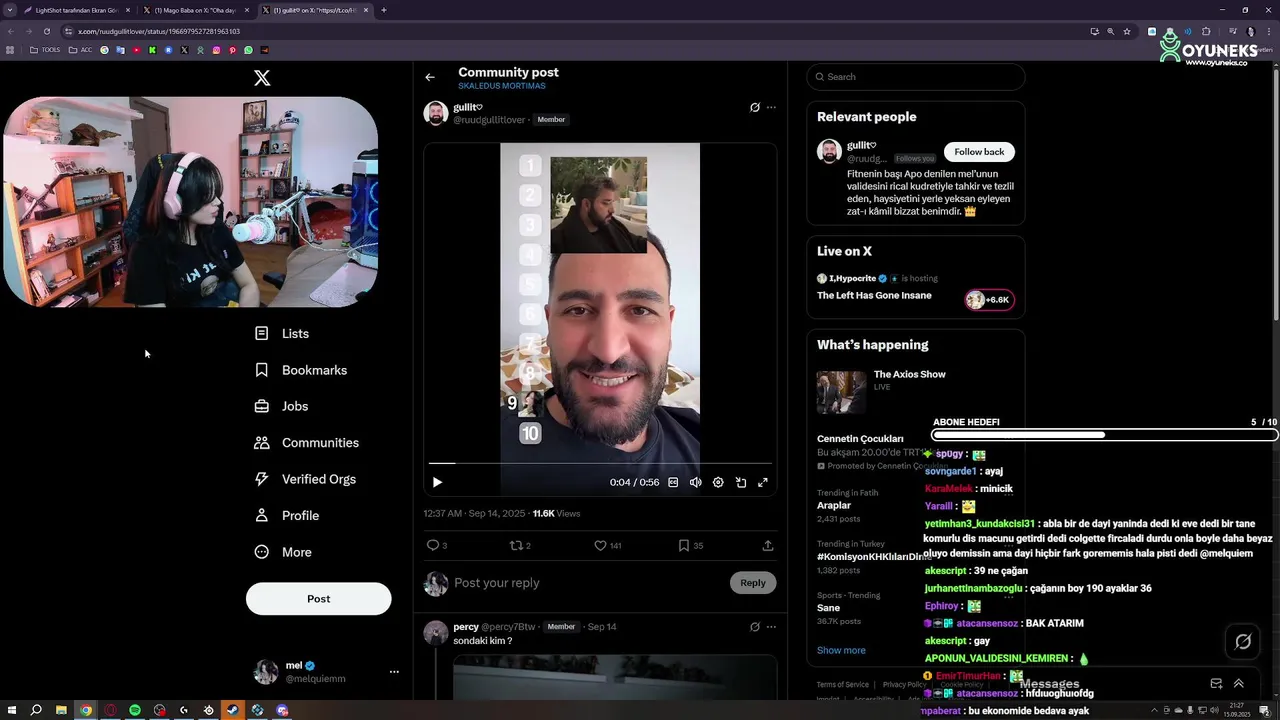Click the Search input box
The image size is (1280, 720).
(x=916, y=77)
